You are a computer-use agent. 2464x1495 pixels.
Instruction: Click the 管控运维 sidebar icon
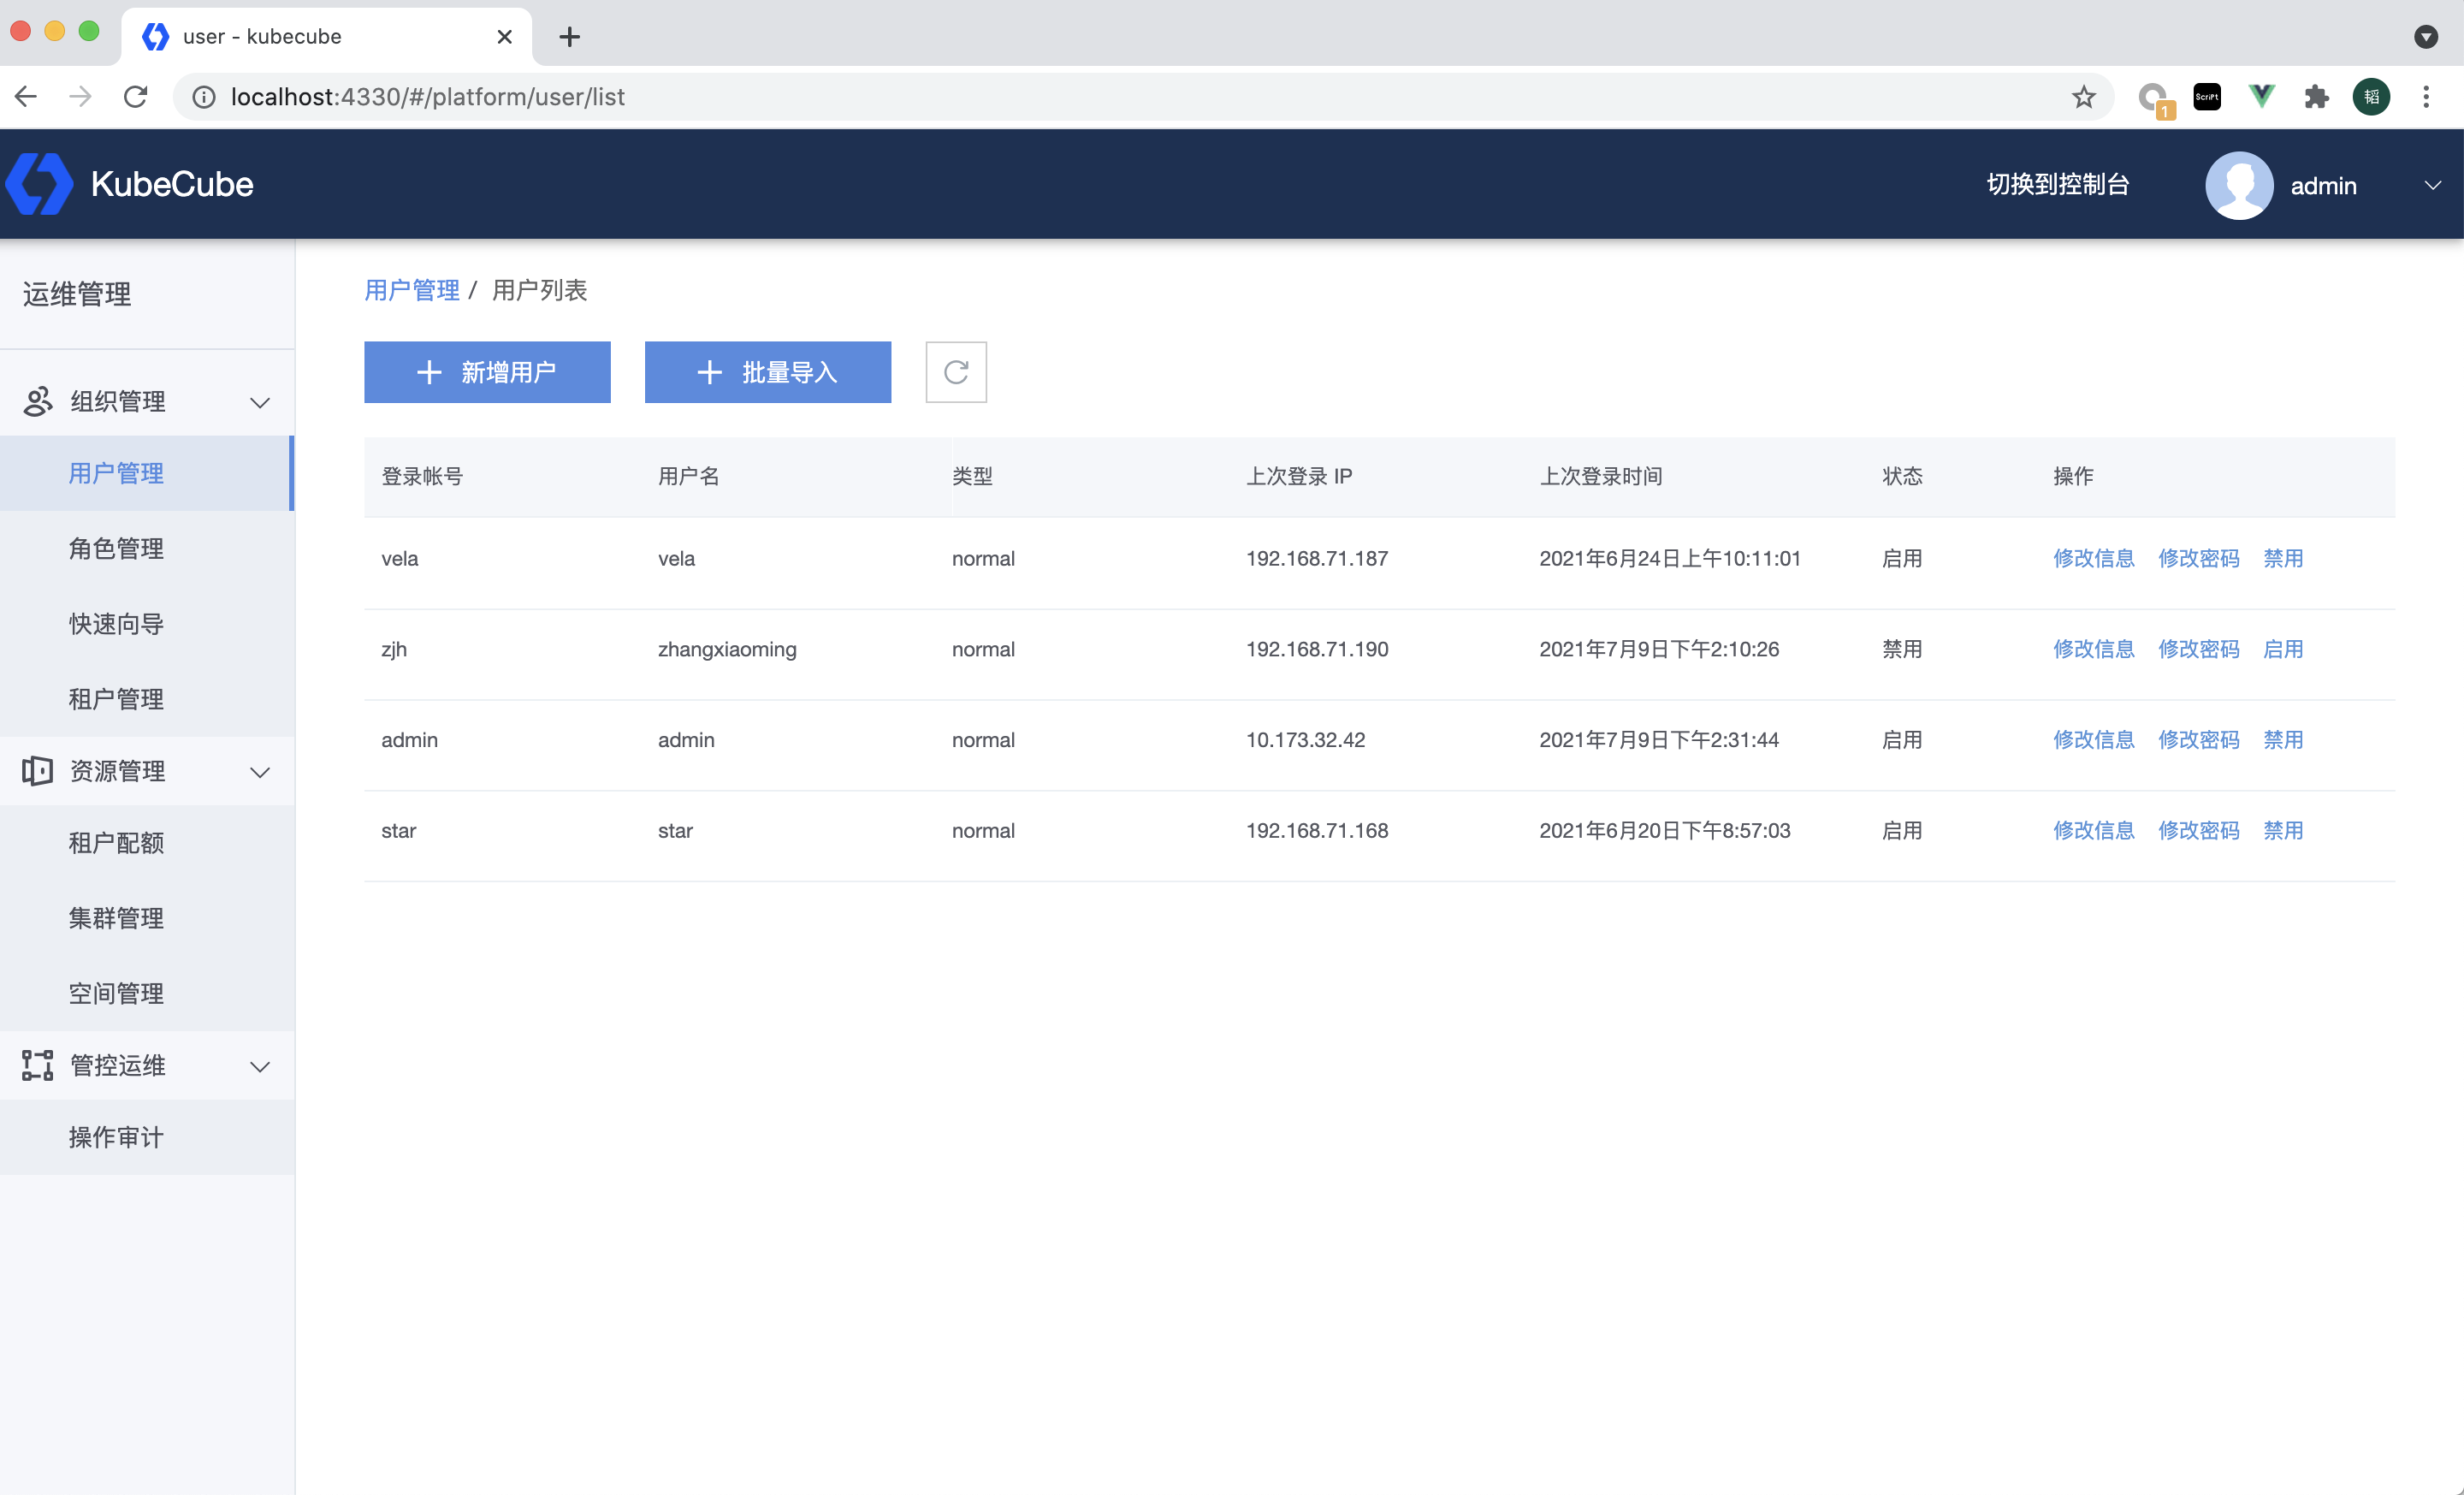38,1065
